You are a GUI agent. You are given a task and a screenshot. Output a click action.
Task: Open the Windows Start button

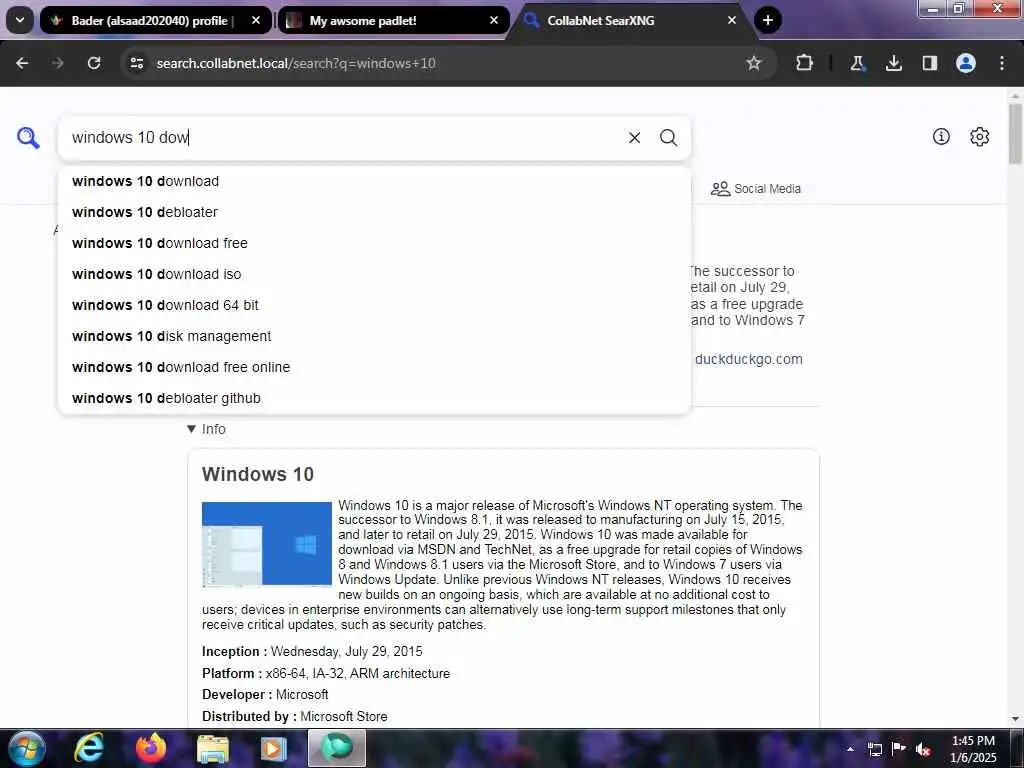click(x=26, y=748)
